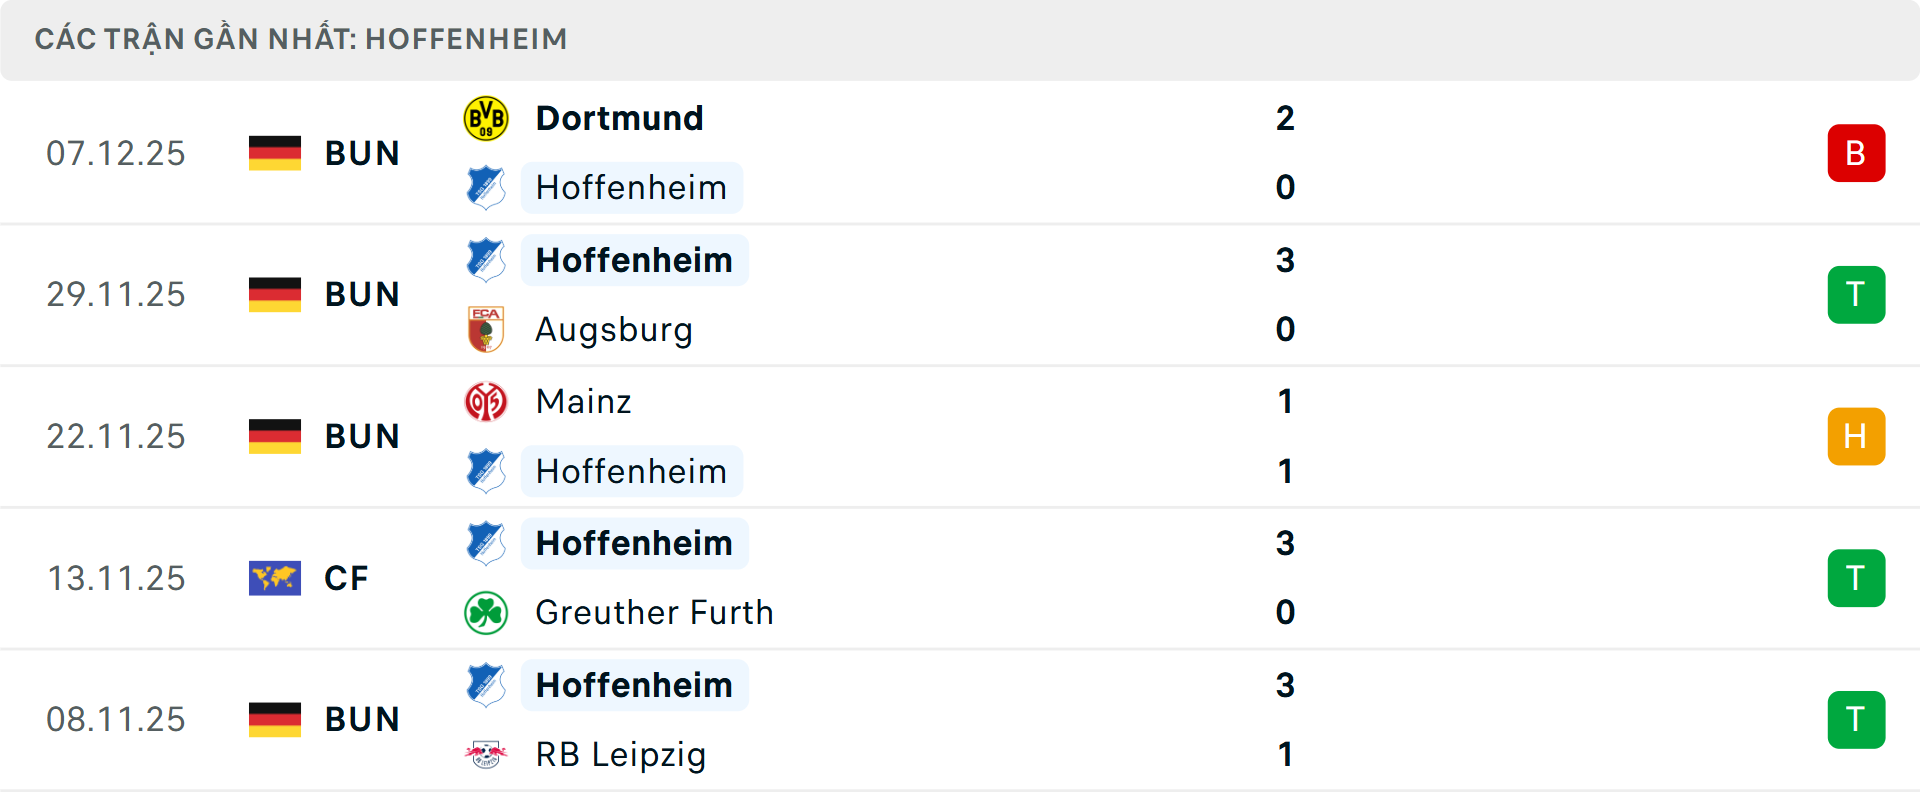Click the highlighted Hoffenheim name in the Augsburg match
Viewport: 1920px width, 792px height.
(x=634, y=260)
